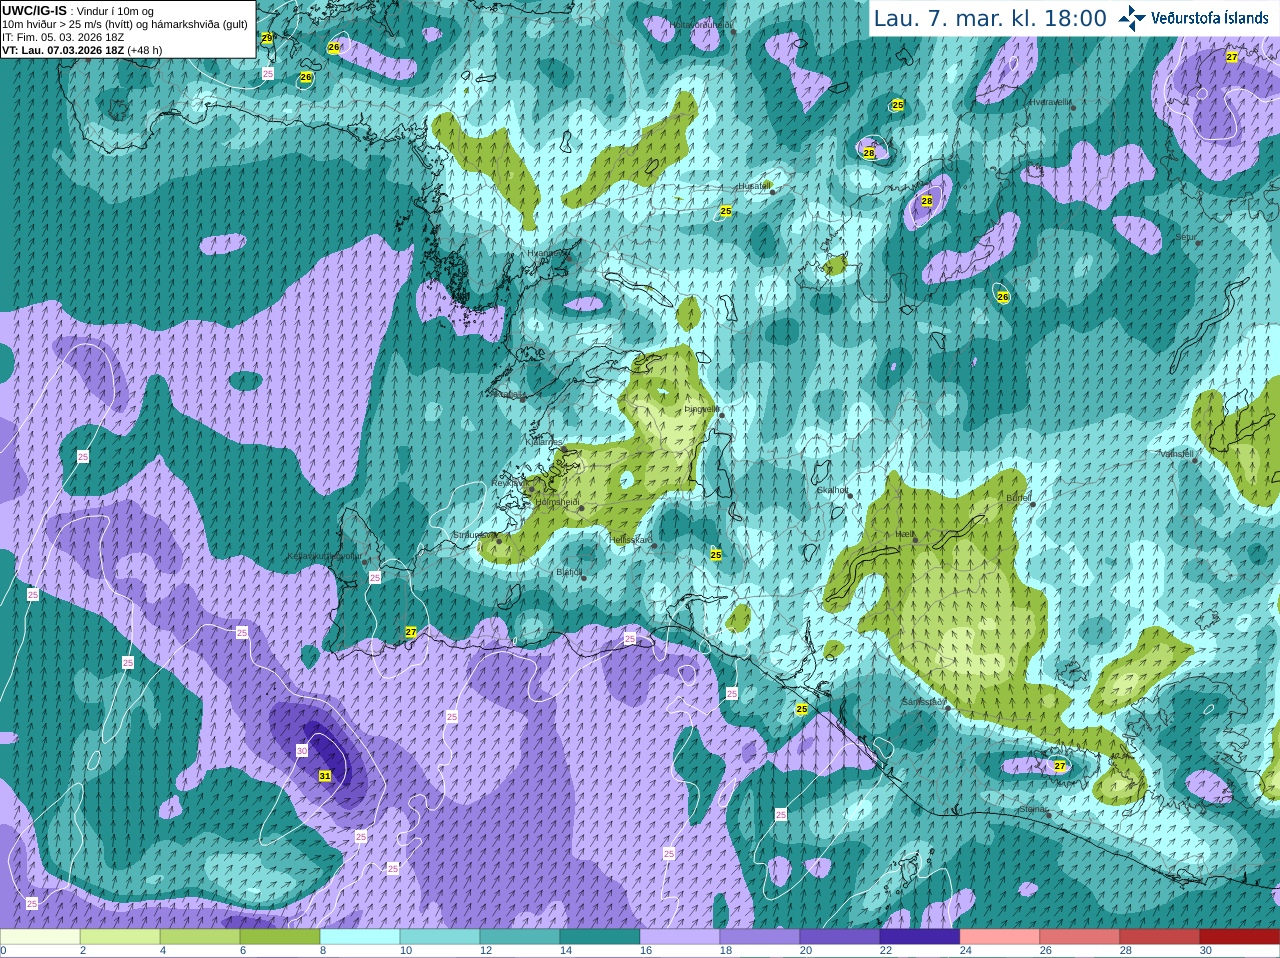Viewport: 1280px width, 958px height.
Task: Click the dark red 30+ m/s legend swatch
Action: (x=1240, y=937)
